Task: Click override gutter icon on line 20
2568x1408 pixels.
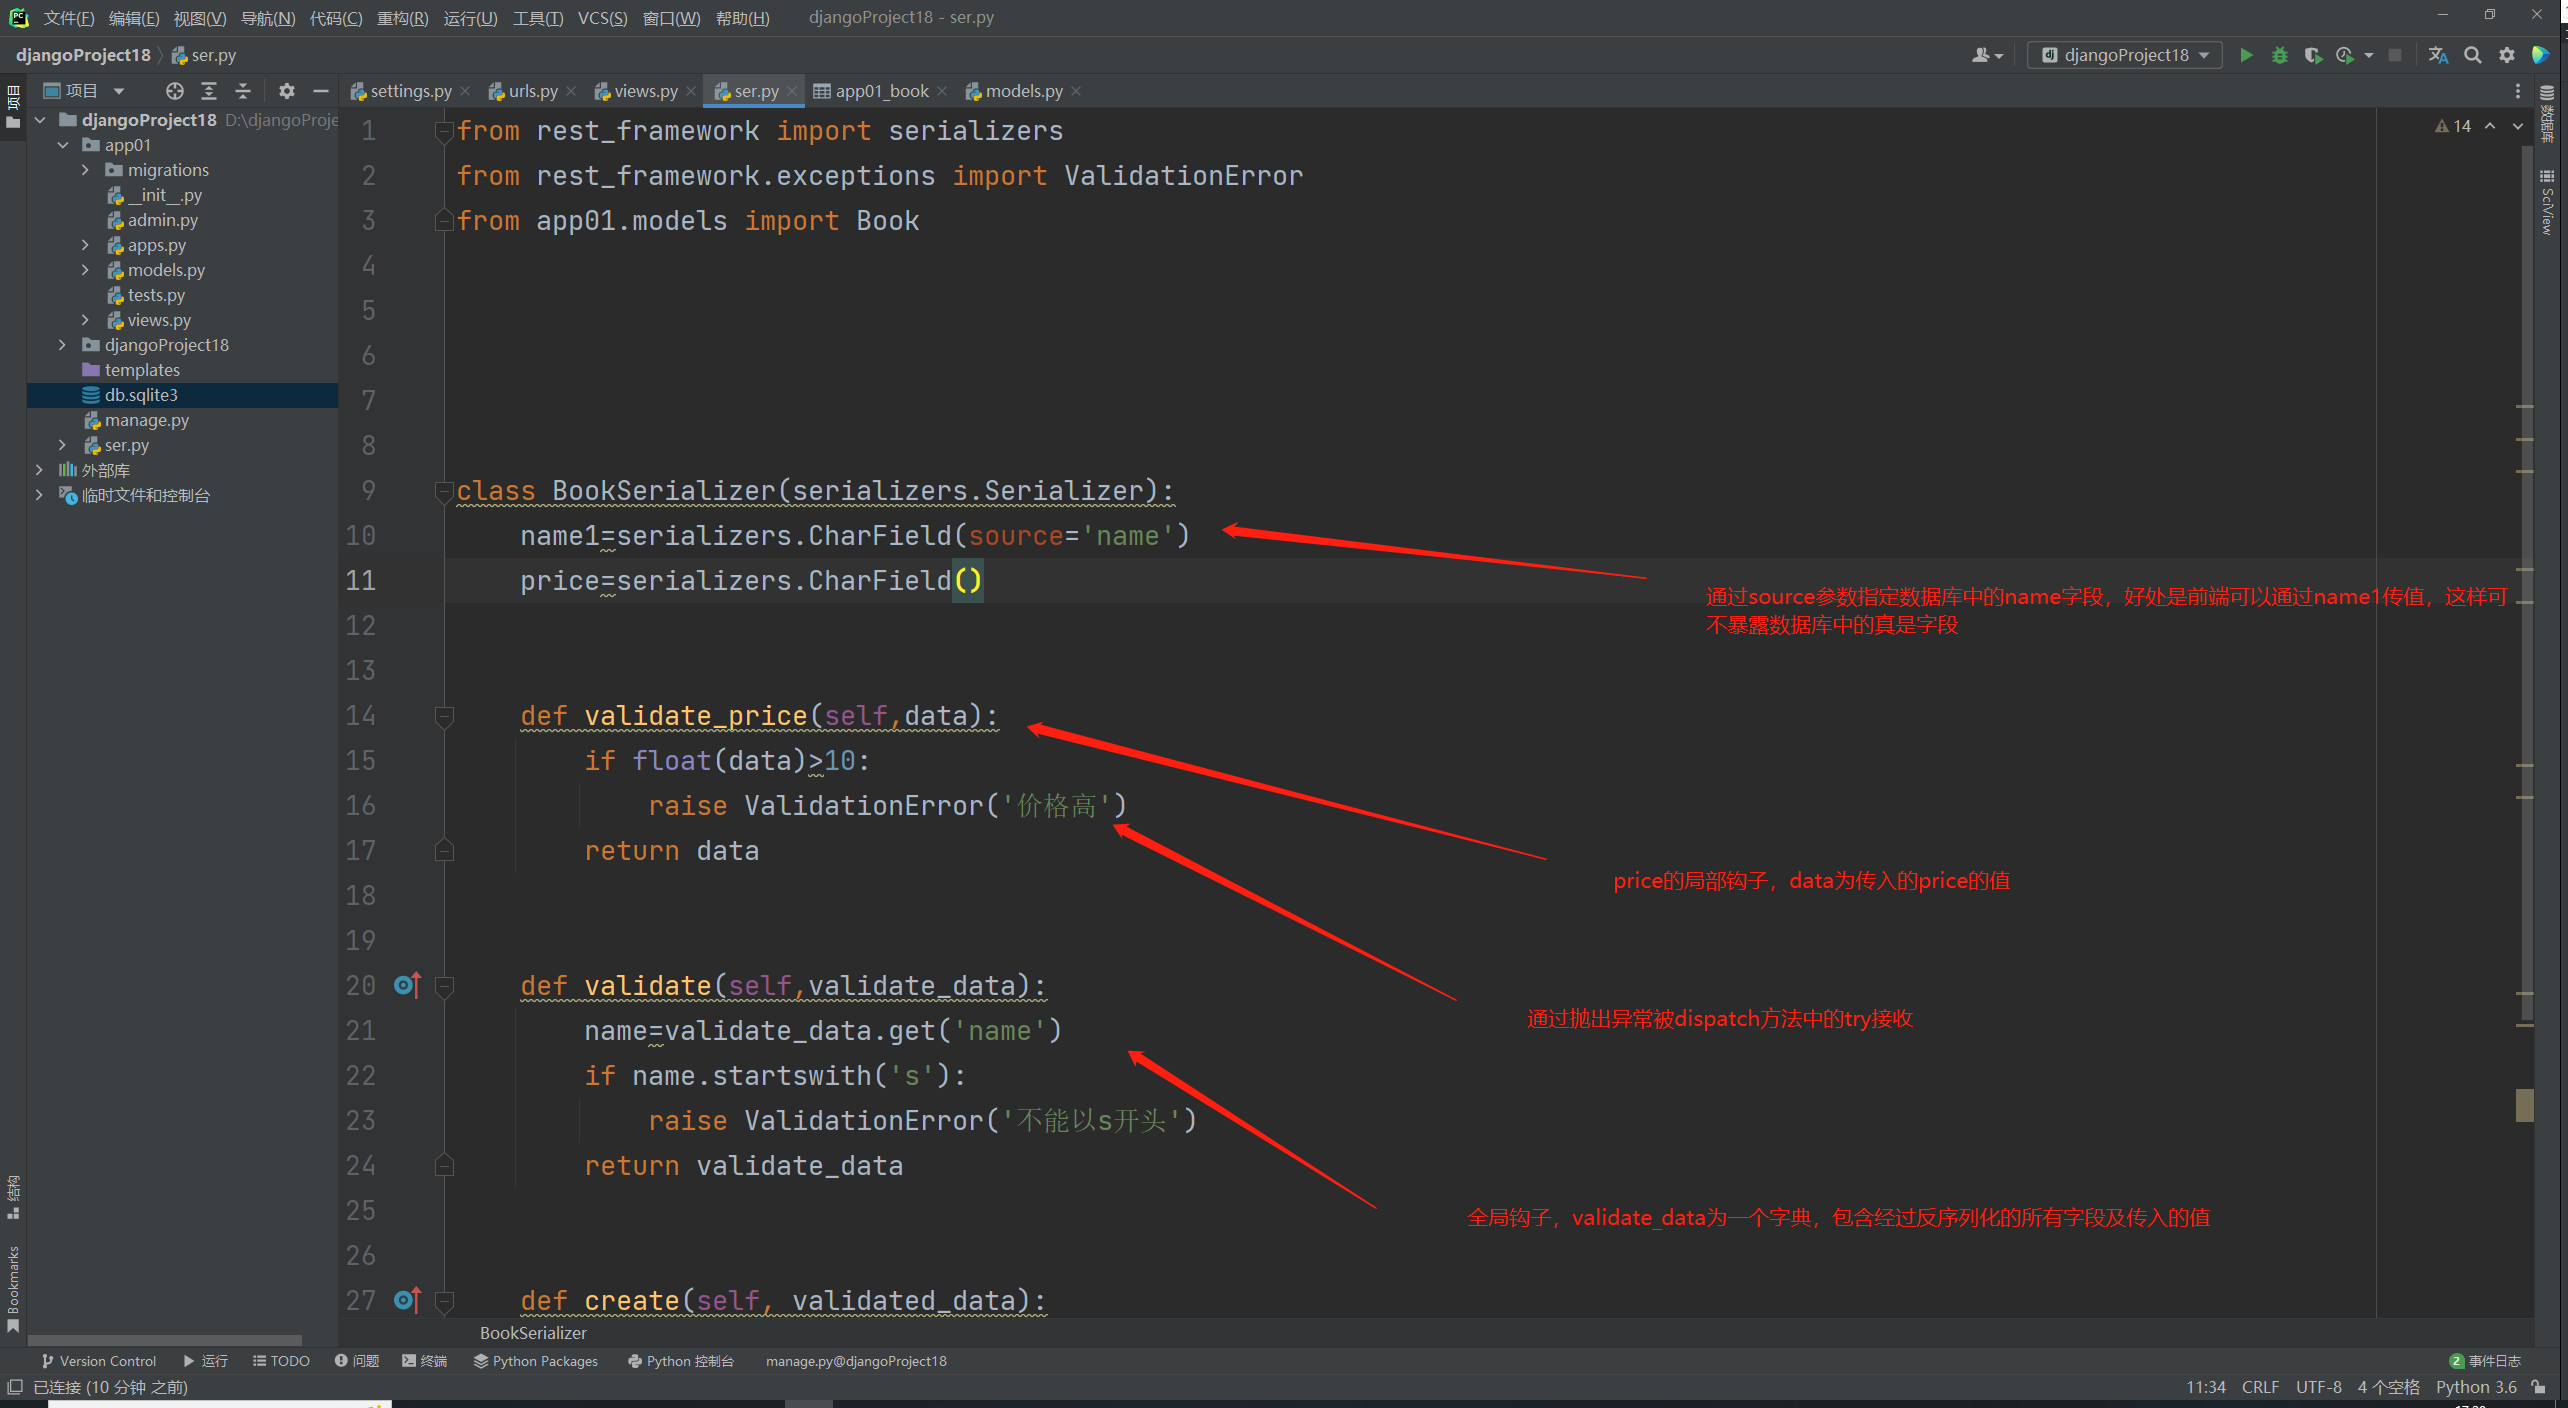Action: [407, 985]
